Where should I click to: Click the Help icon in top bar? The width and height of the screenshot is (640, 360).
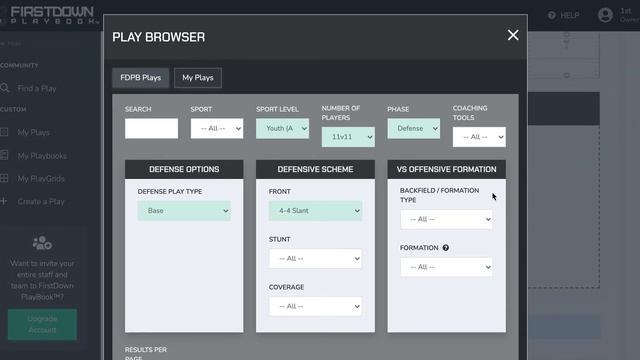click(552, 15)
